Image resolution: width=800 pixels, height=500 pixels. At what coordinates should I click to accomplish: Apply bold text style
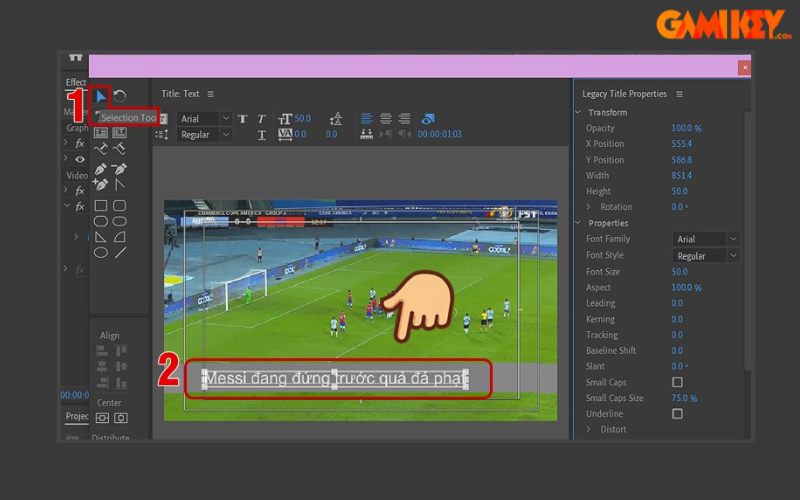click(243, 119)
